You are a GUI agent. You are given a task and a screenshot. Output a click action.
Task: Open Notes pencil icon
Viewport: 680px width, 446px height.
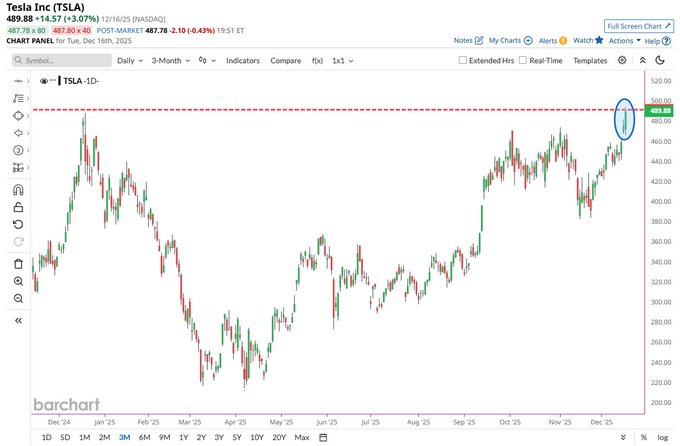coord(479,40)
